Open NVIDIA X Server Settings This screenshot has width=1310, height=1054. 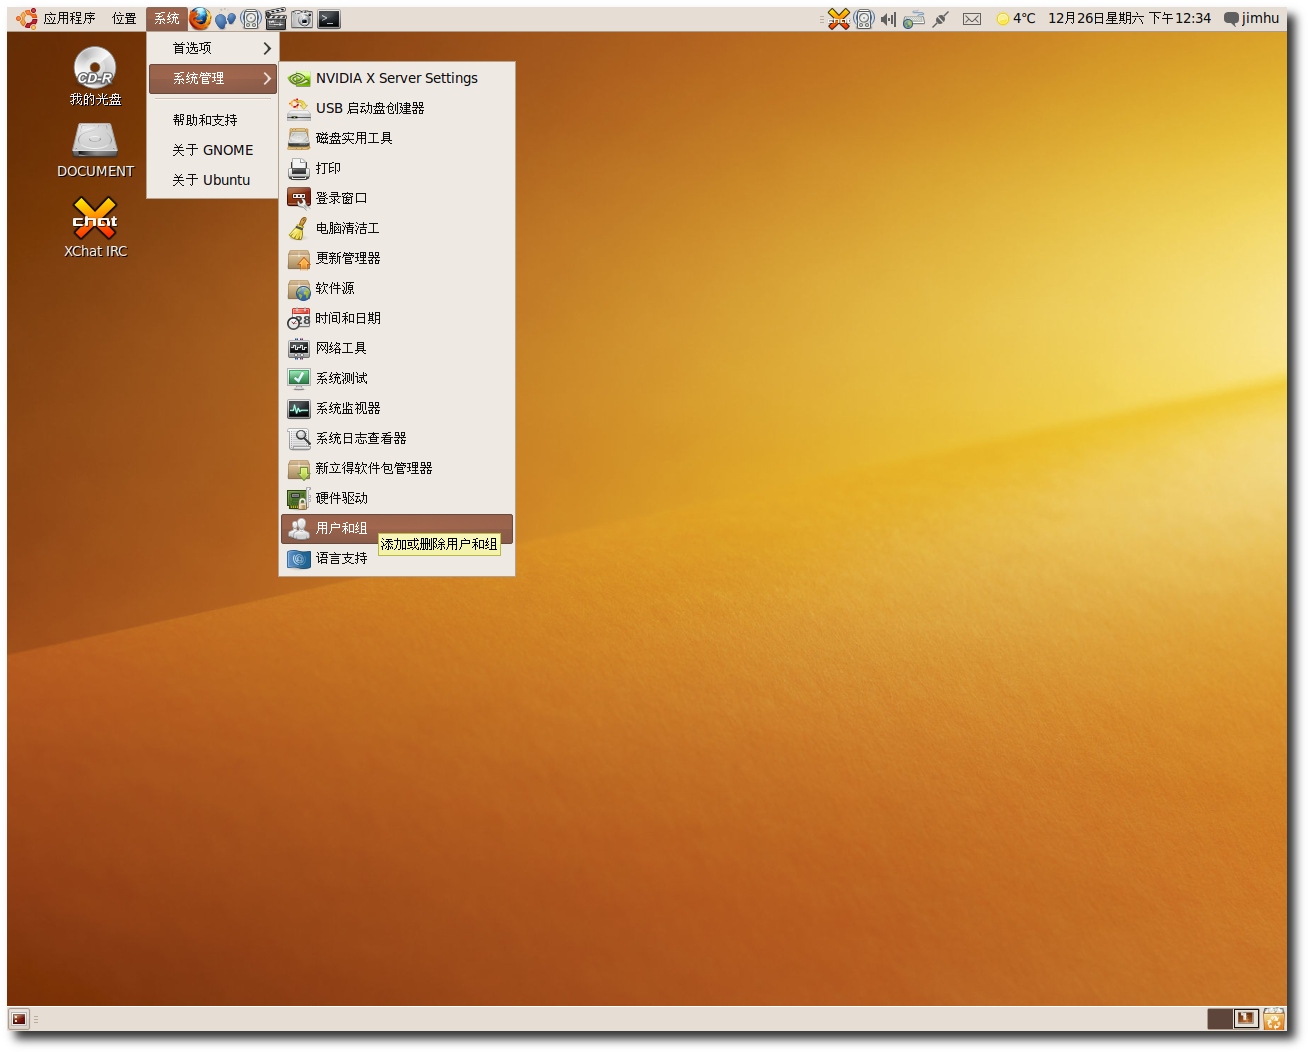click(396, 78)
